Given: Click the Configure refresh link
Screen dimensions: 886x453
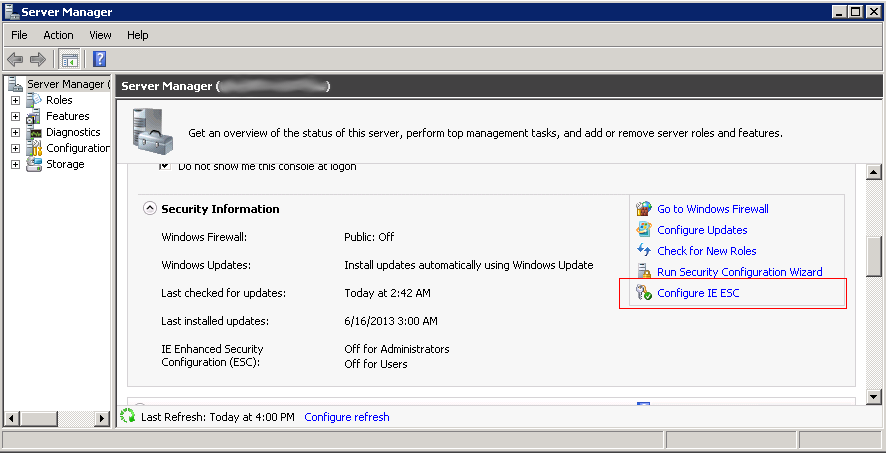Looking at the screenshot, I should coord(346,417).
